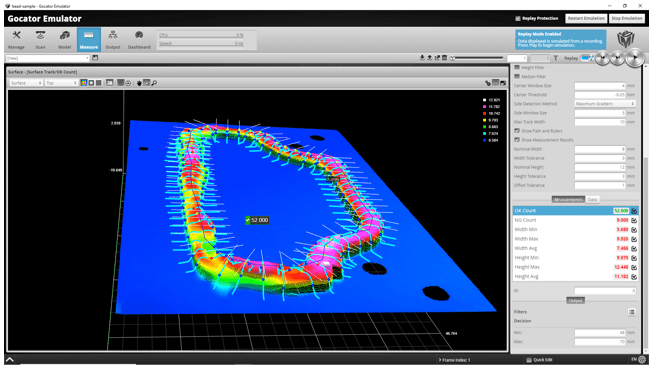Open the job name dropdown showing [new]

[x=48, y=58]
